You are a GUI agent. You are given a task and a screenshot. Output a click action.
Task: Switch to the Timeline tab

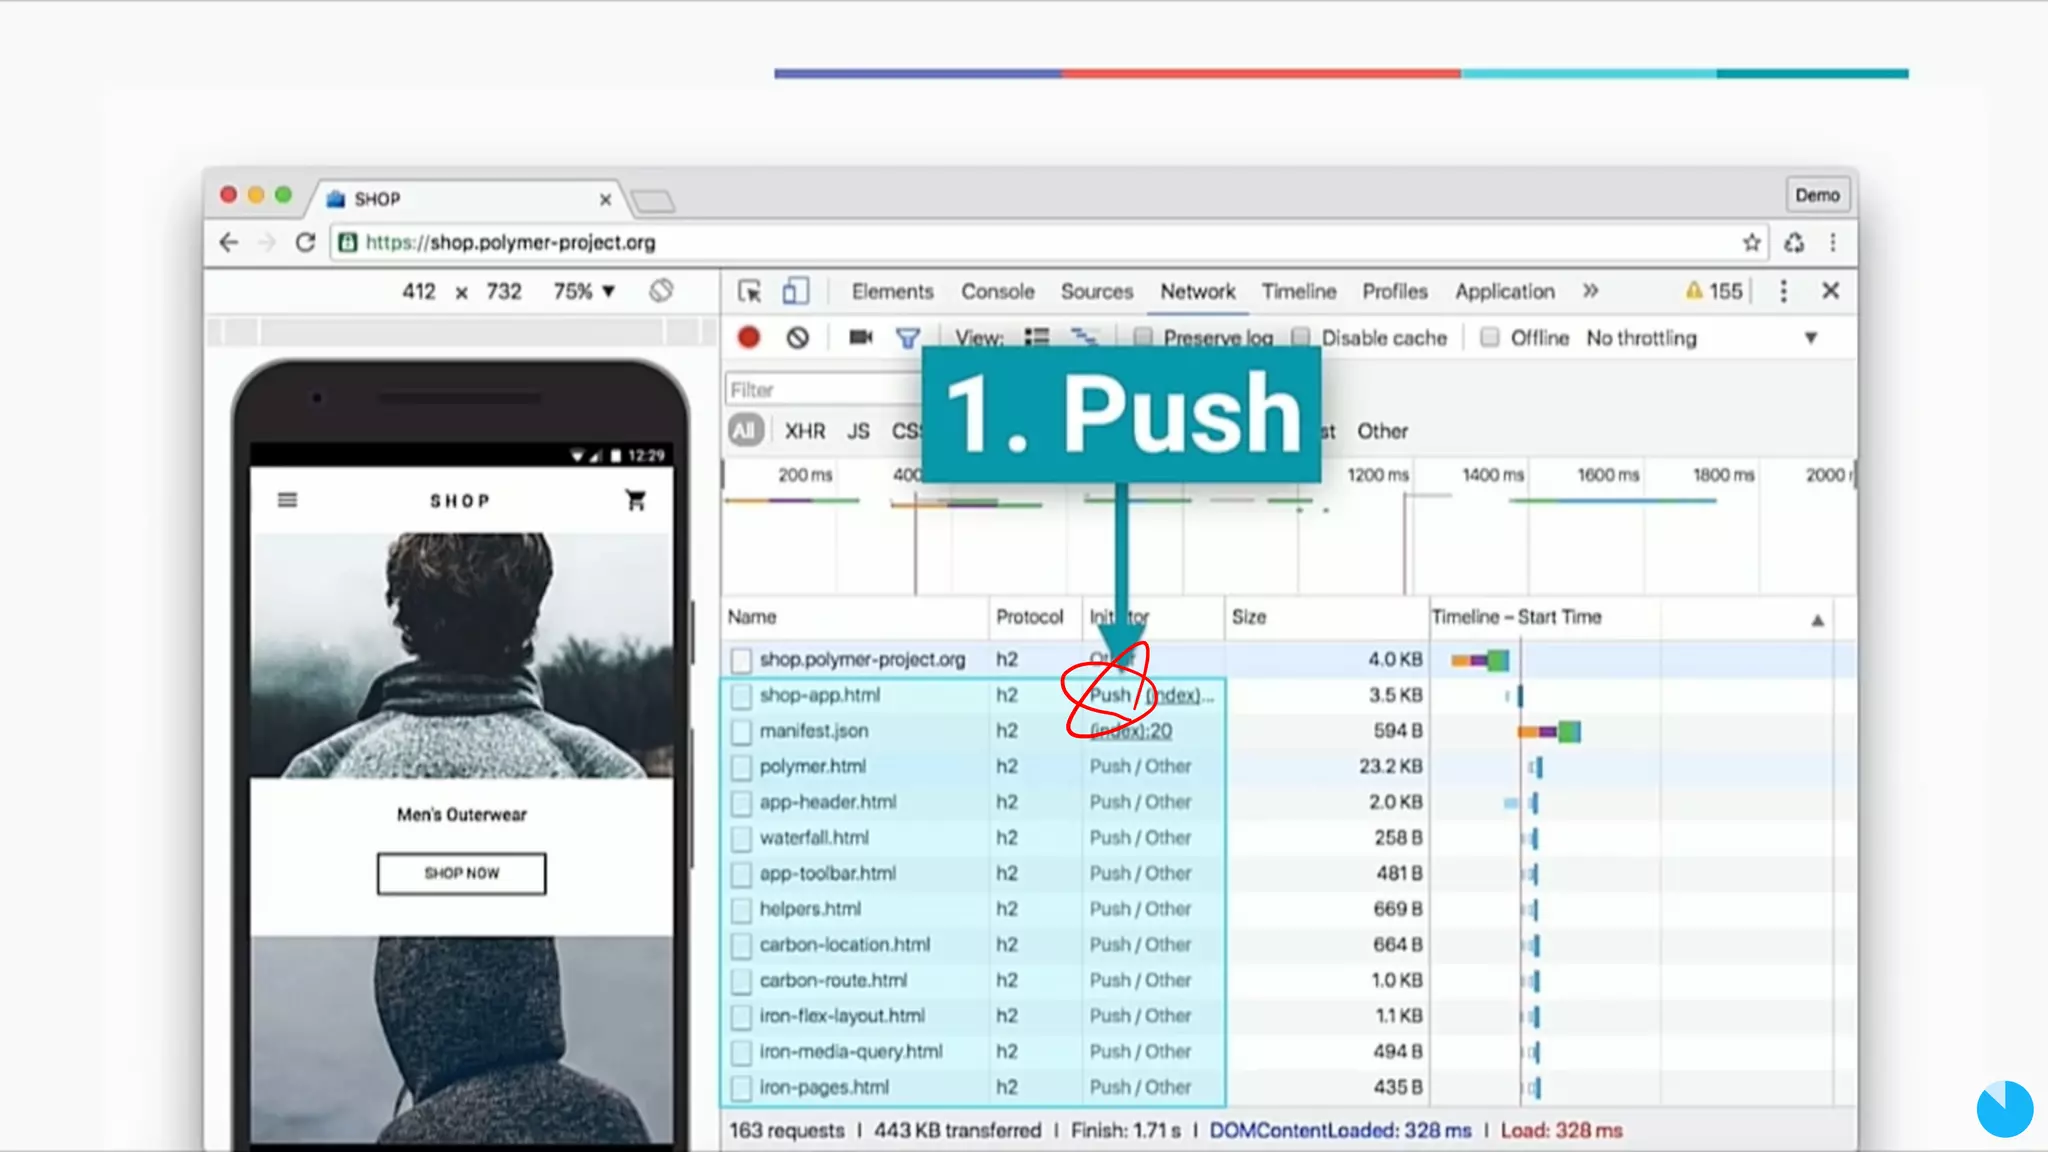(1298, 291)
